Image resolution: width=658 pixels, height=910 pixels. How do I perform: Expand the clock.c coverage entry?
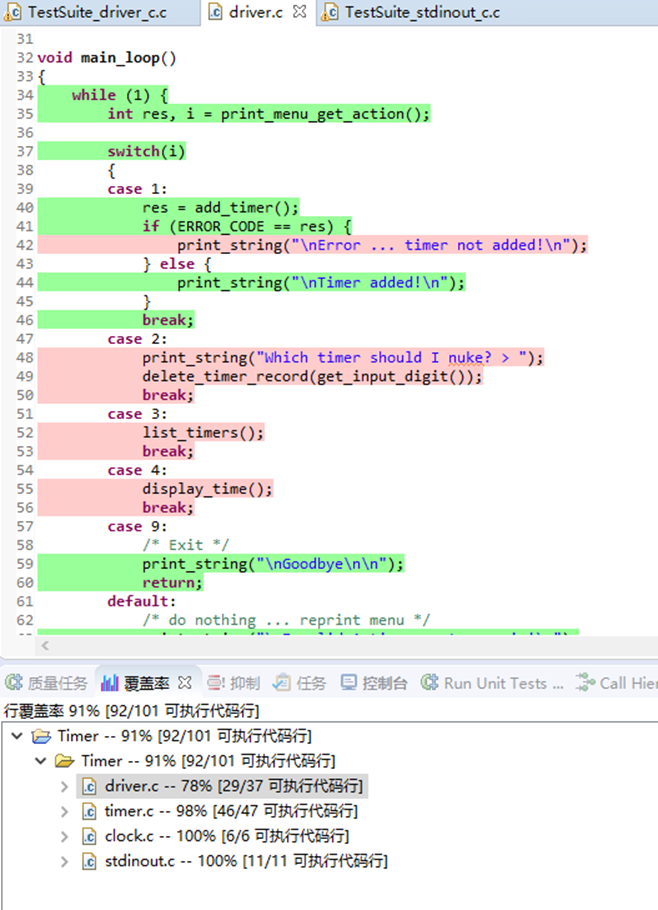(x=65, y=836)
